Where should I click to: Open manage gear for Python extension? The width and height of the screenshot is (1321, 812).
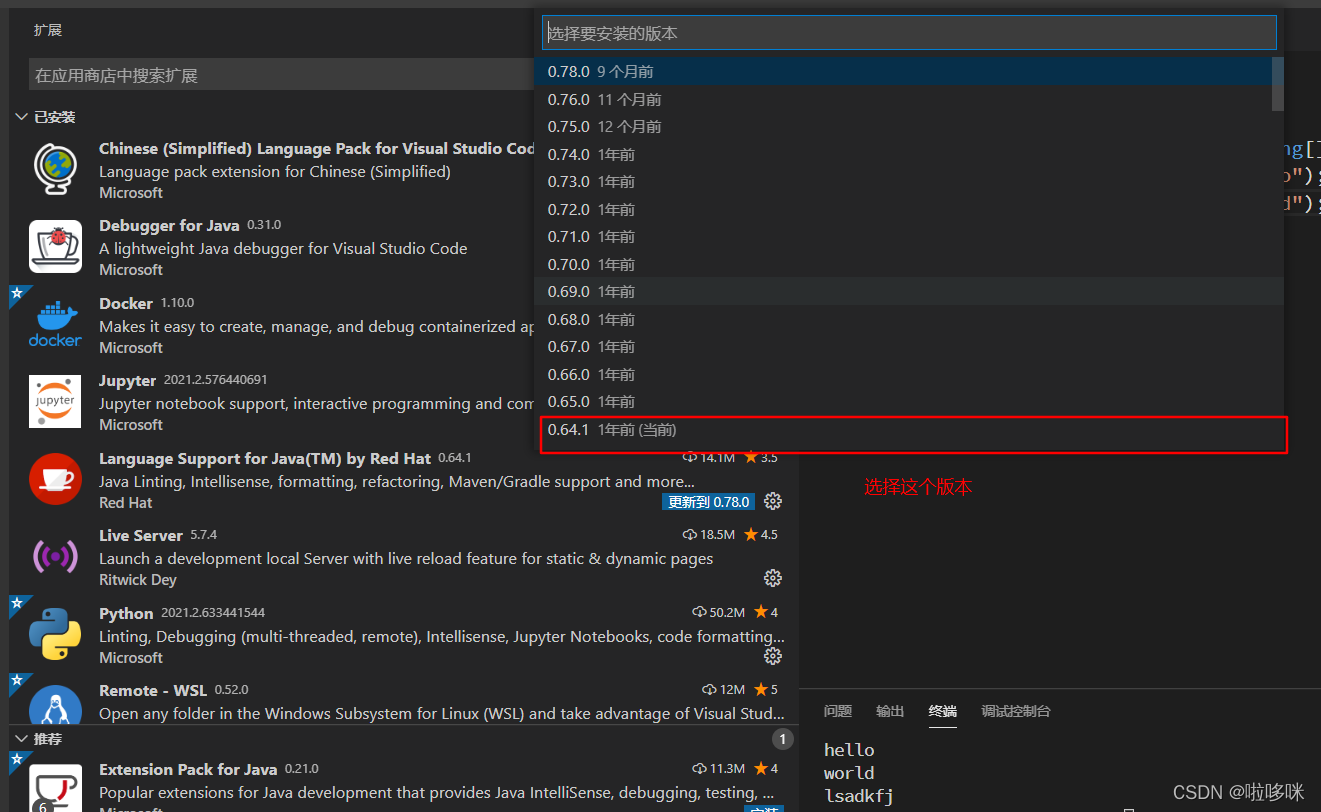(772, 656)
